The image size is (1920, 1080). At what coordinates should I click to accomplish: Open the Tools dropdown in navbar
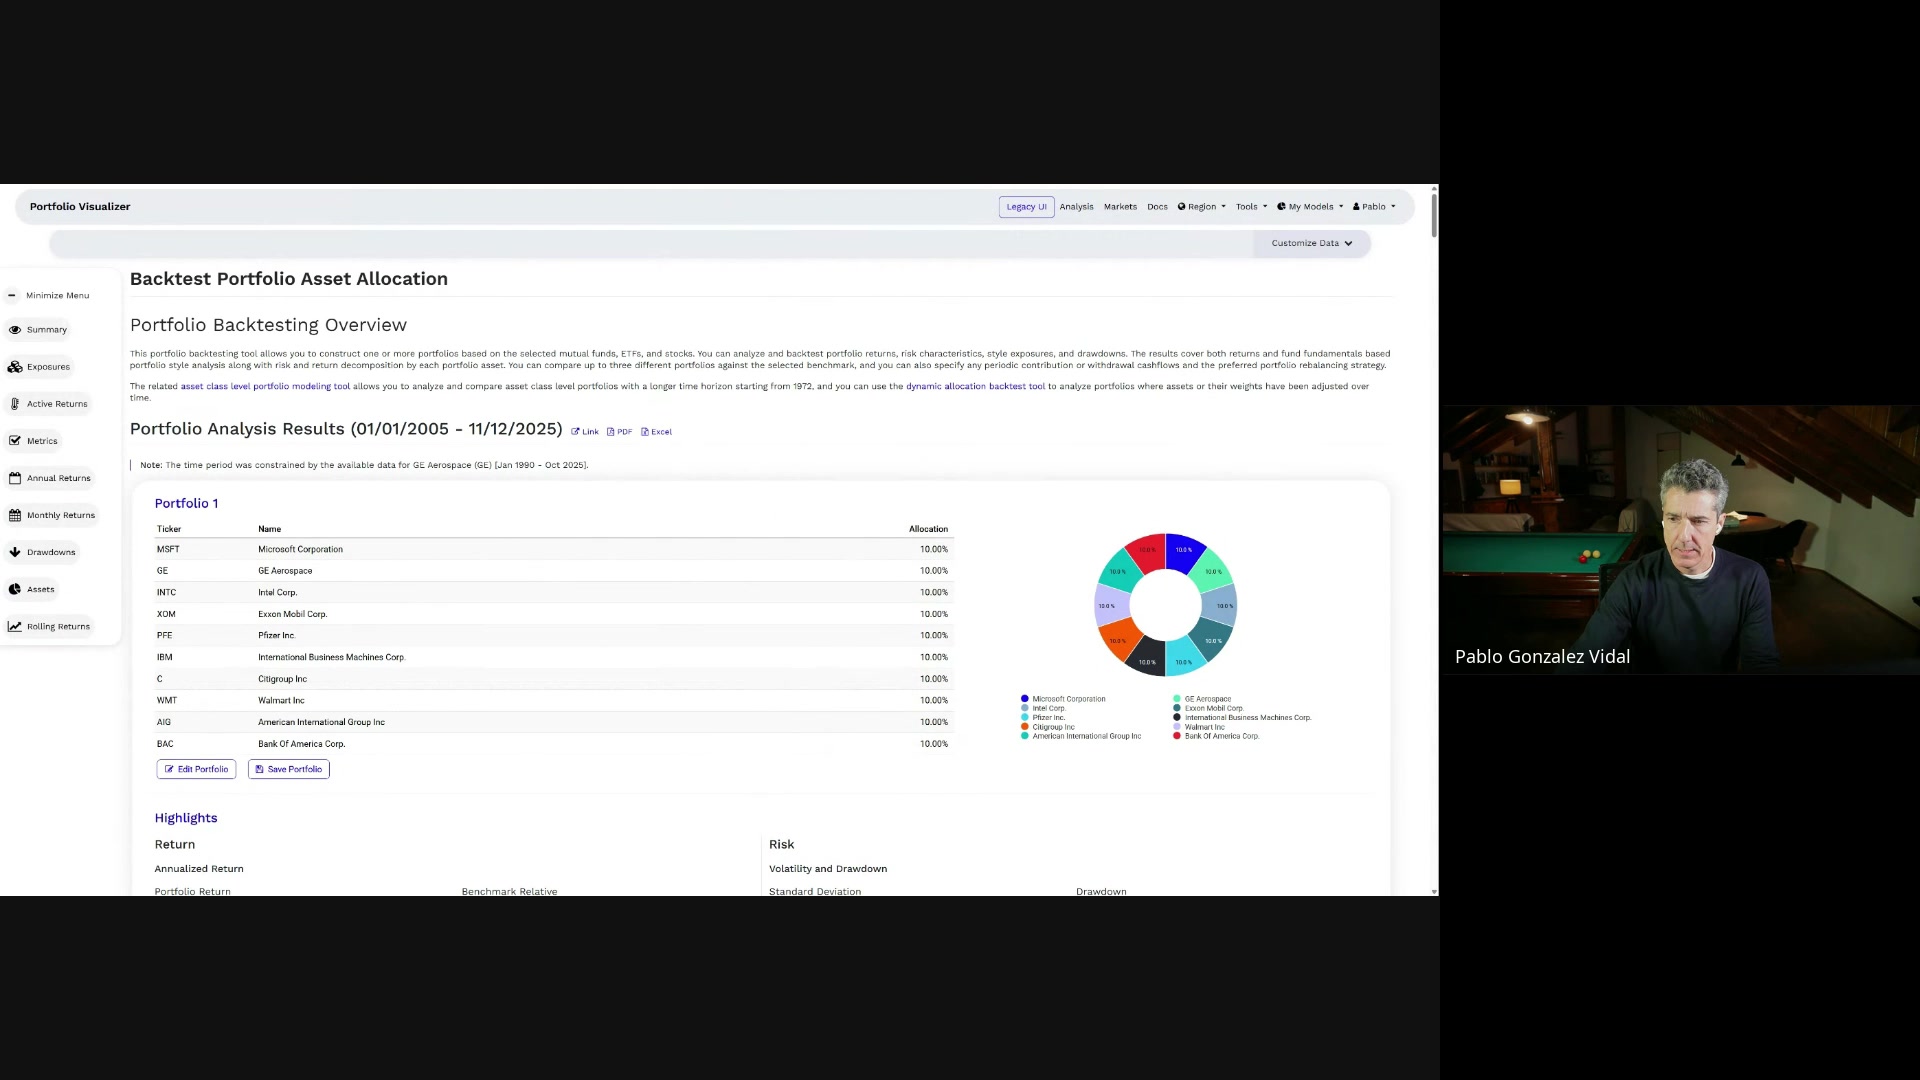coord(1251,207)
